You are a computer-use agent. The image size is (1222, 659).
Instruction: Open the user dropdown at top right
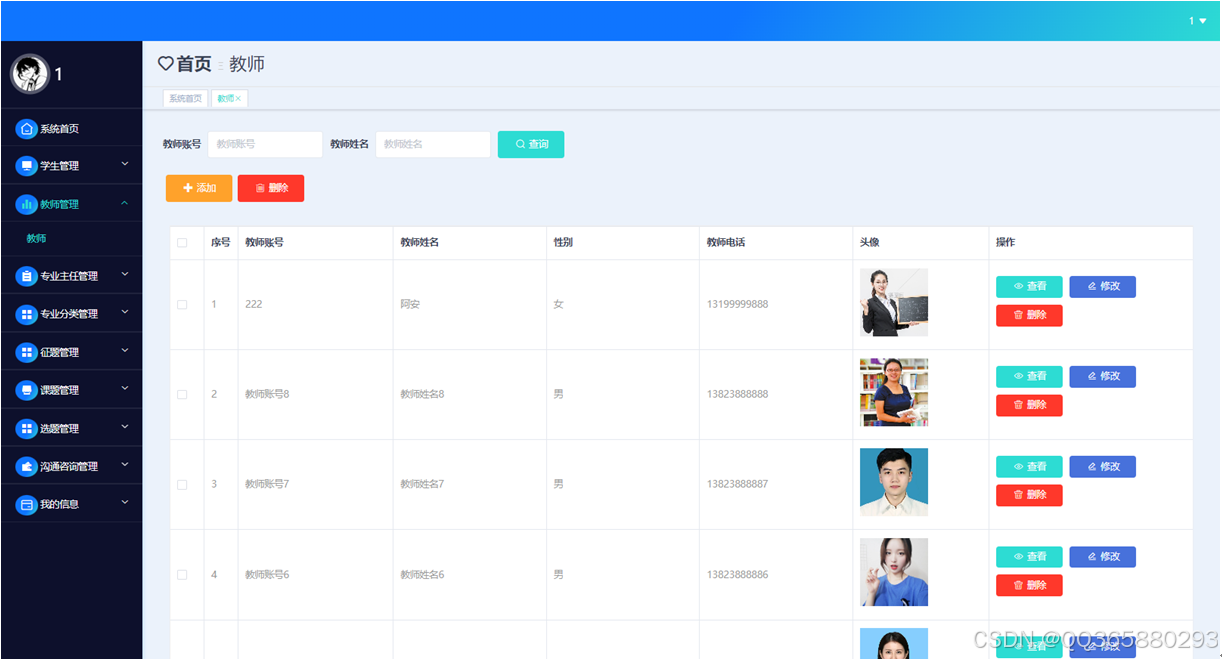[x=1197, y=21]
